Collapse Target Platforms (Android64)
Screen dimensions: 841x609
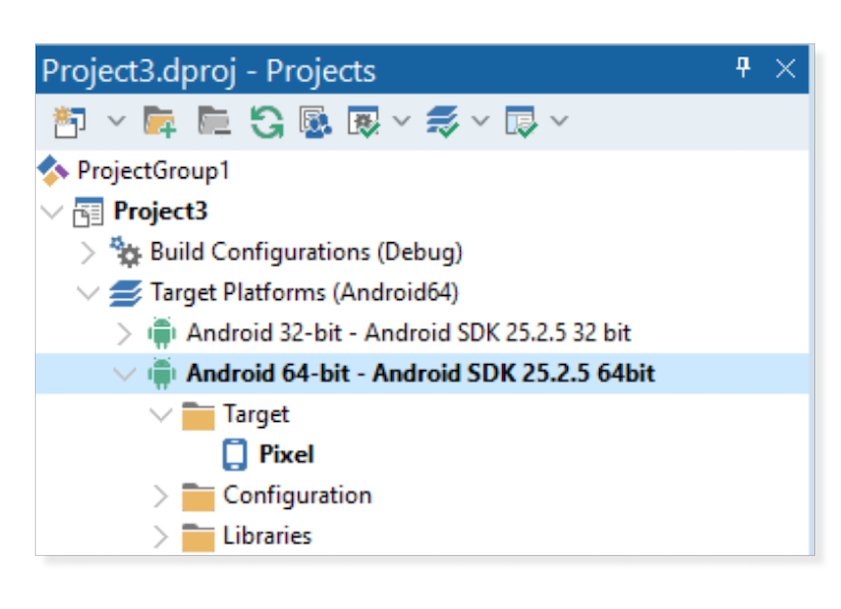tap(87, 293)
